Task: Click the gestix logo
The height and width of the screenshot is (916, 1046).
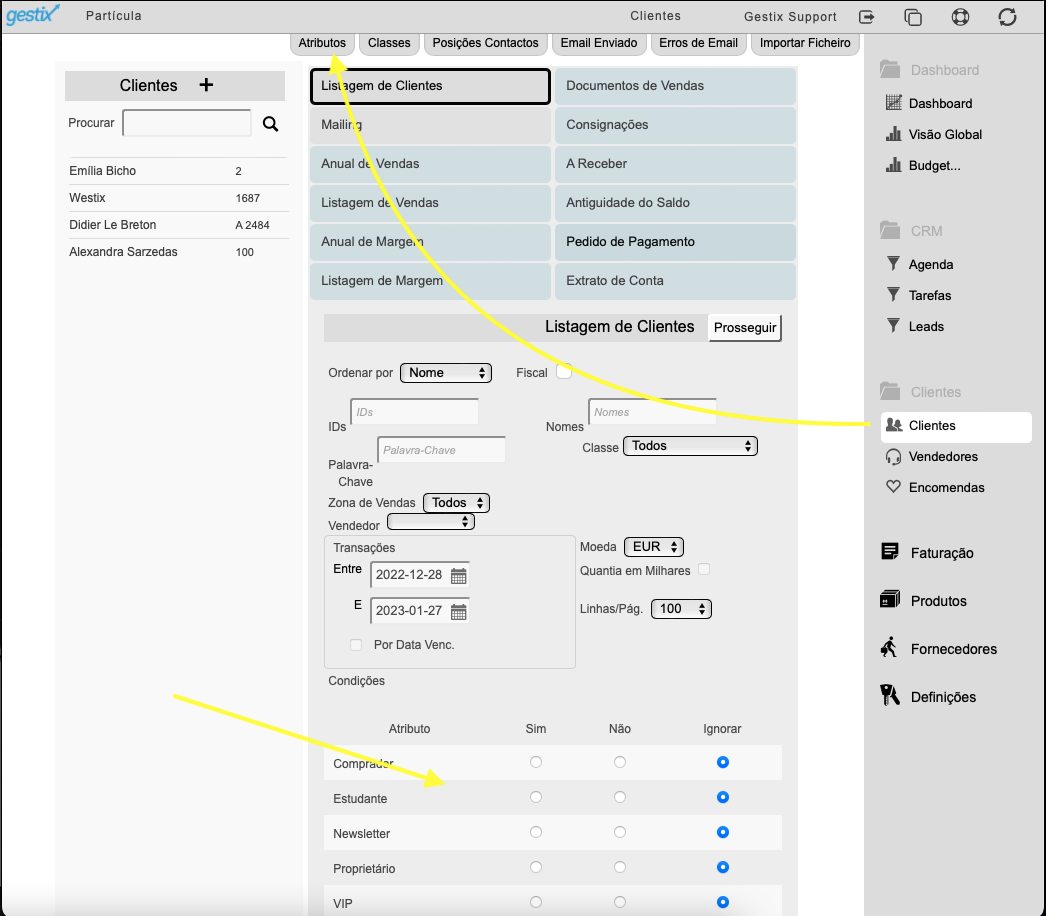Action: [x=33, y=15]
